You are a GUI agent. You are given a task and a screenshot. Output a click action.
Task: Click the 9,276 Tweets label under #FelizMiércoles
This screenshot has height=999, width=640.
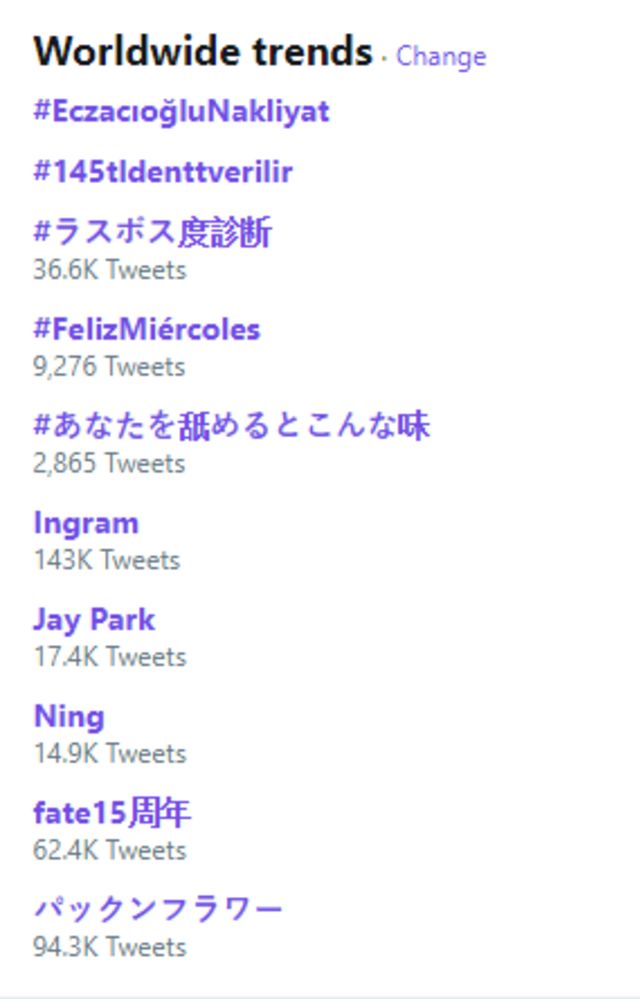(x=108, y=367)
